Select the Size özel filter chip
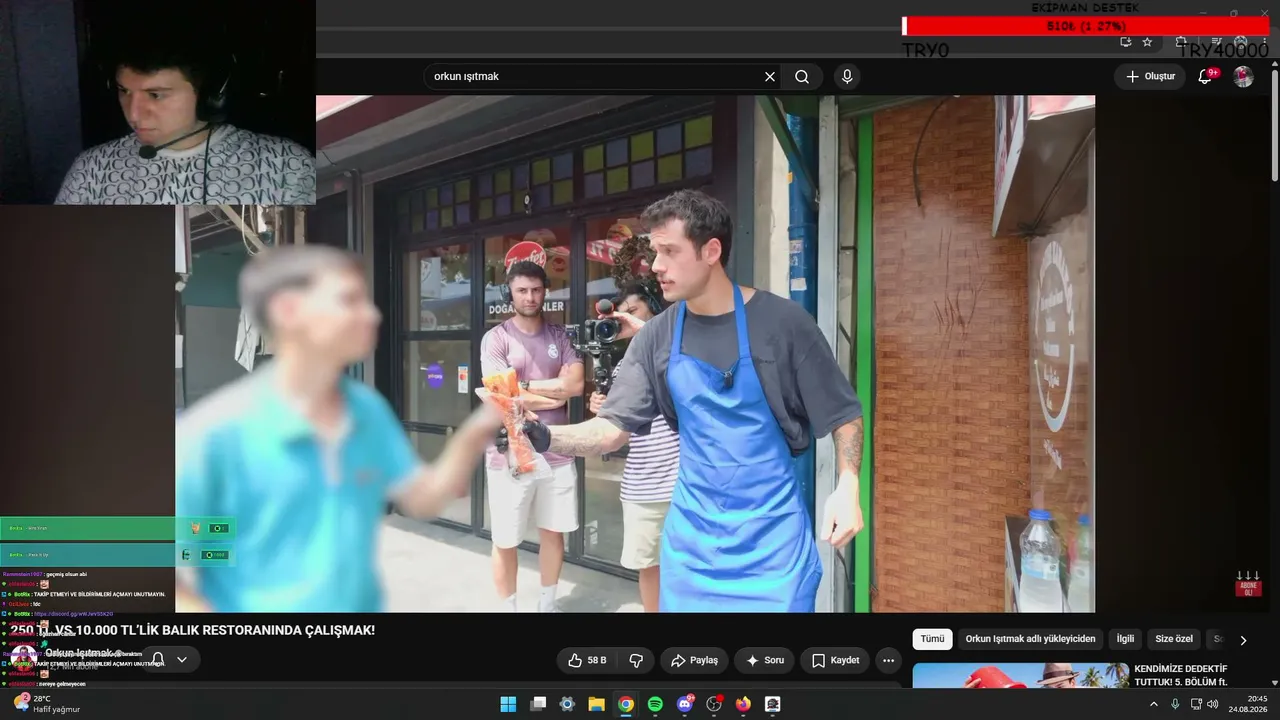 point(1174,639)
